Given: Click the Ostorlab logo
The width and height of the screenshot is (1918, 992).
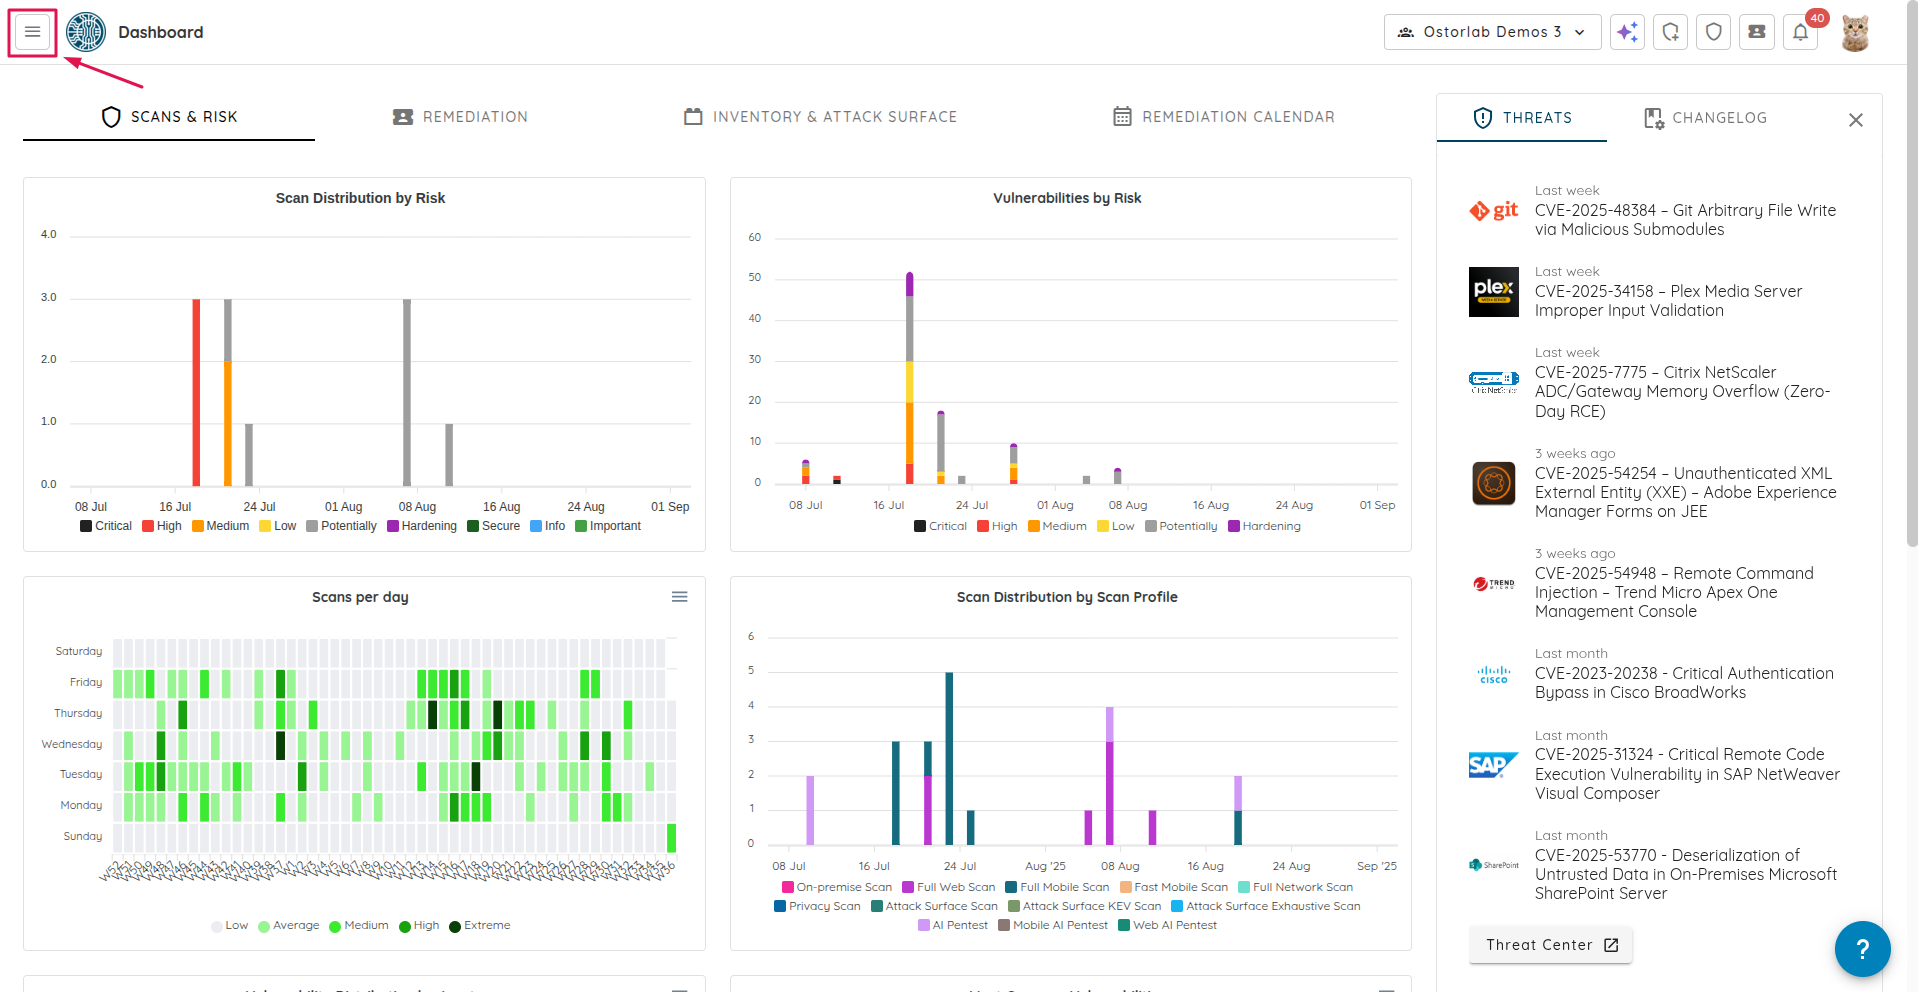Looking at the screenshot, I should click(x=86, y=32).
